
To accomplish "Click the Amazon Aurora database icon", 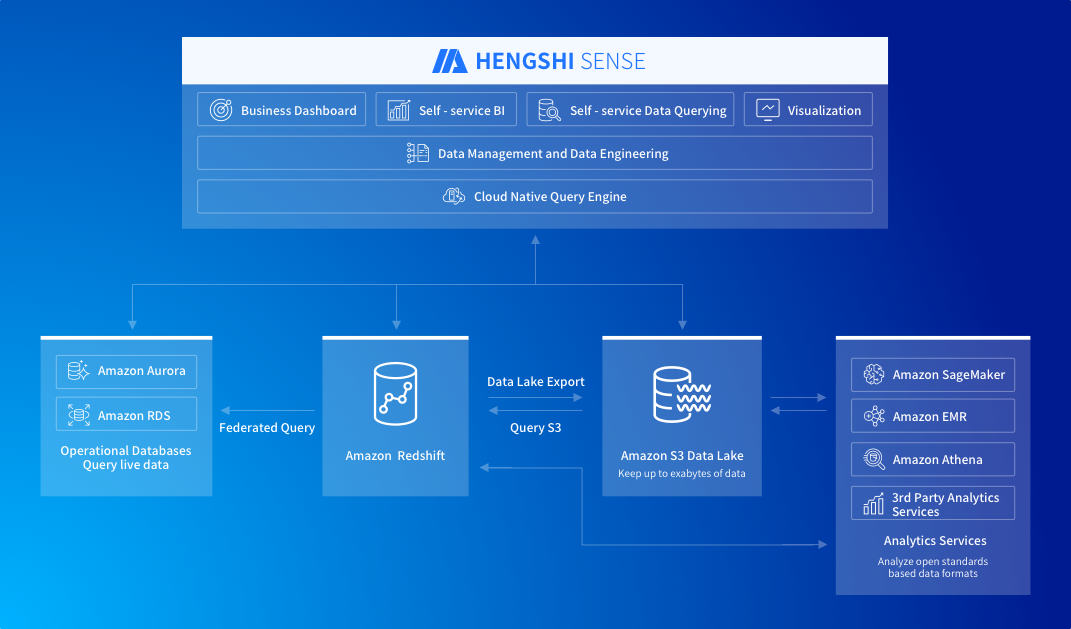I will 79,371.
